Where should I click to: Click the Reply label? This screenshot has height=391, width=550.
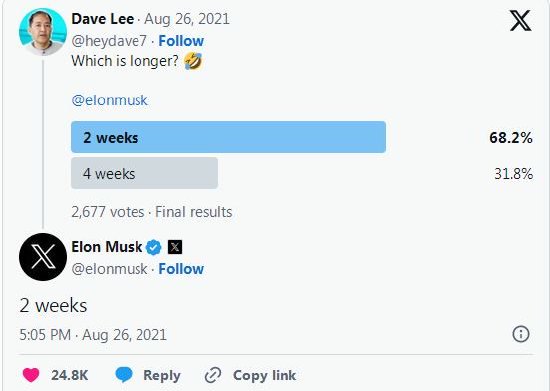click(162, 375)
